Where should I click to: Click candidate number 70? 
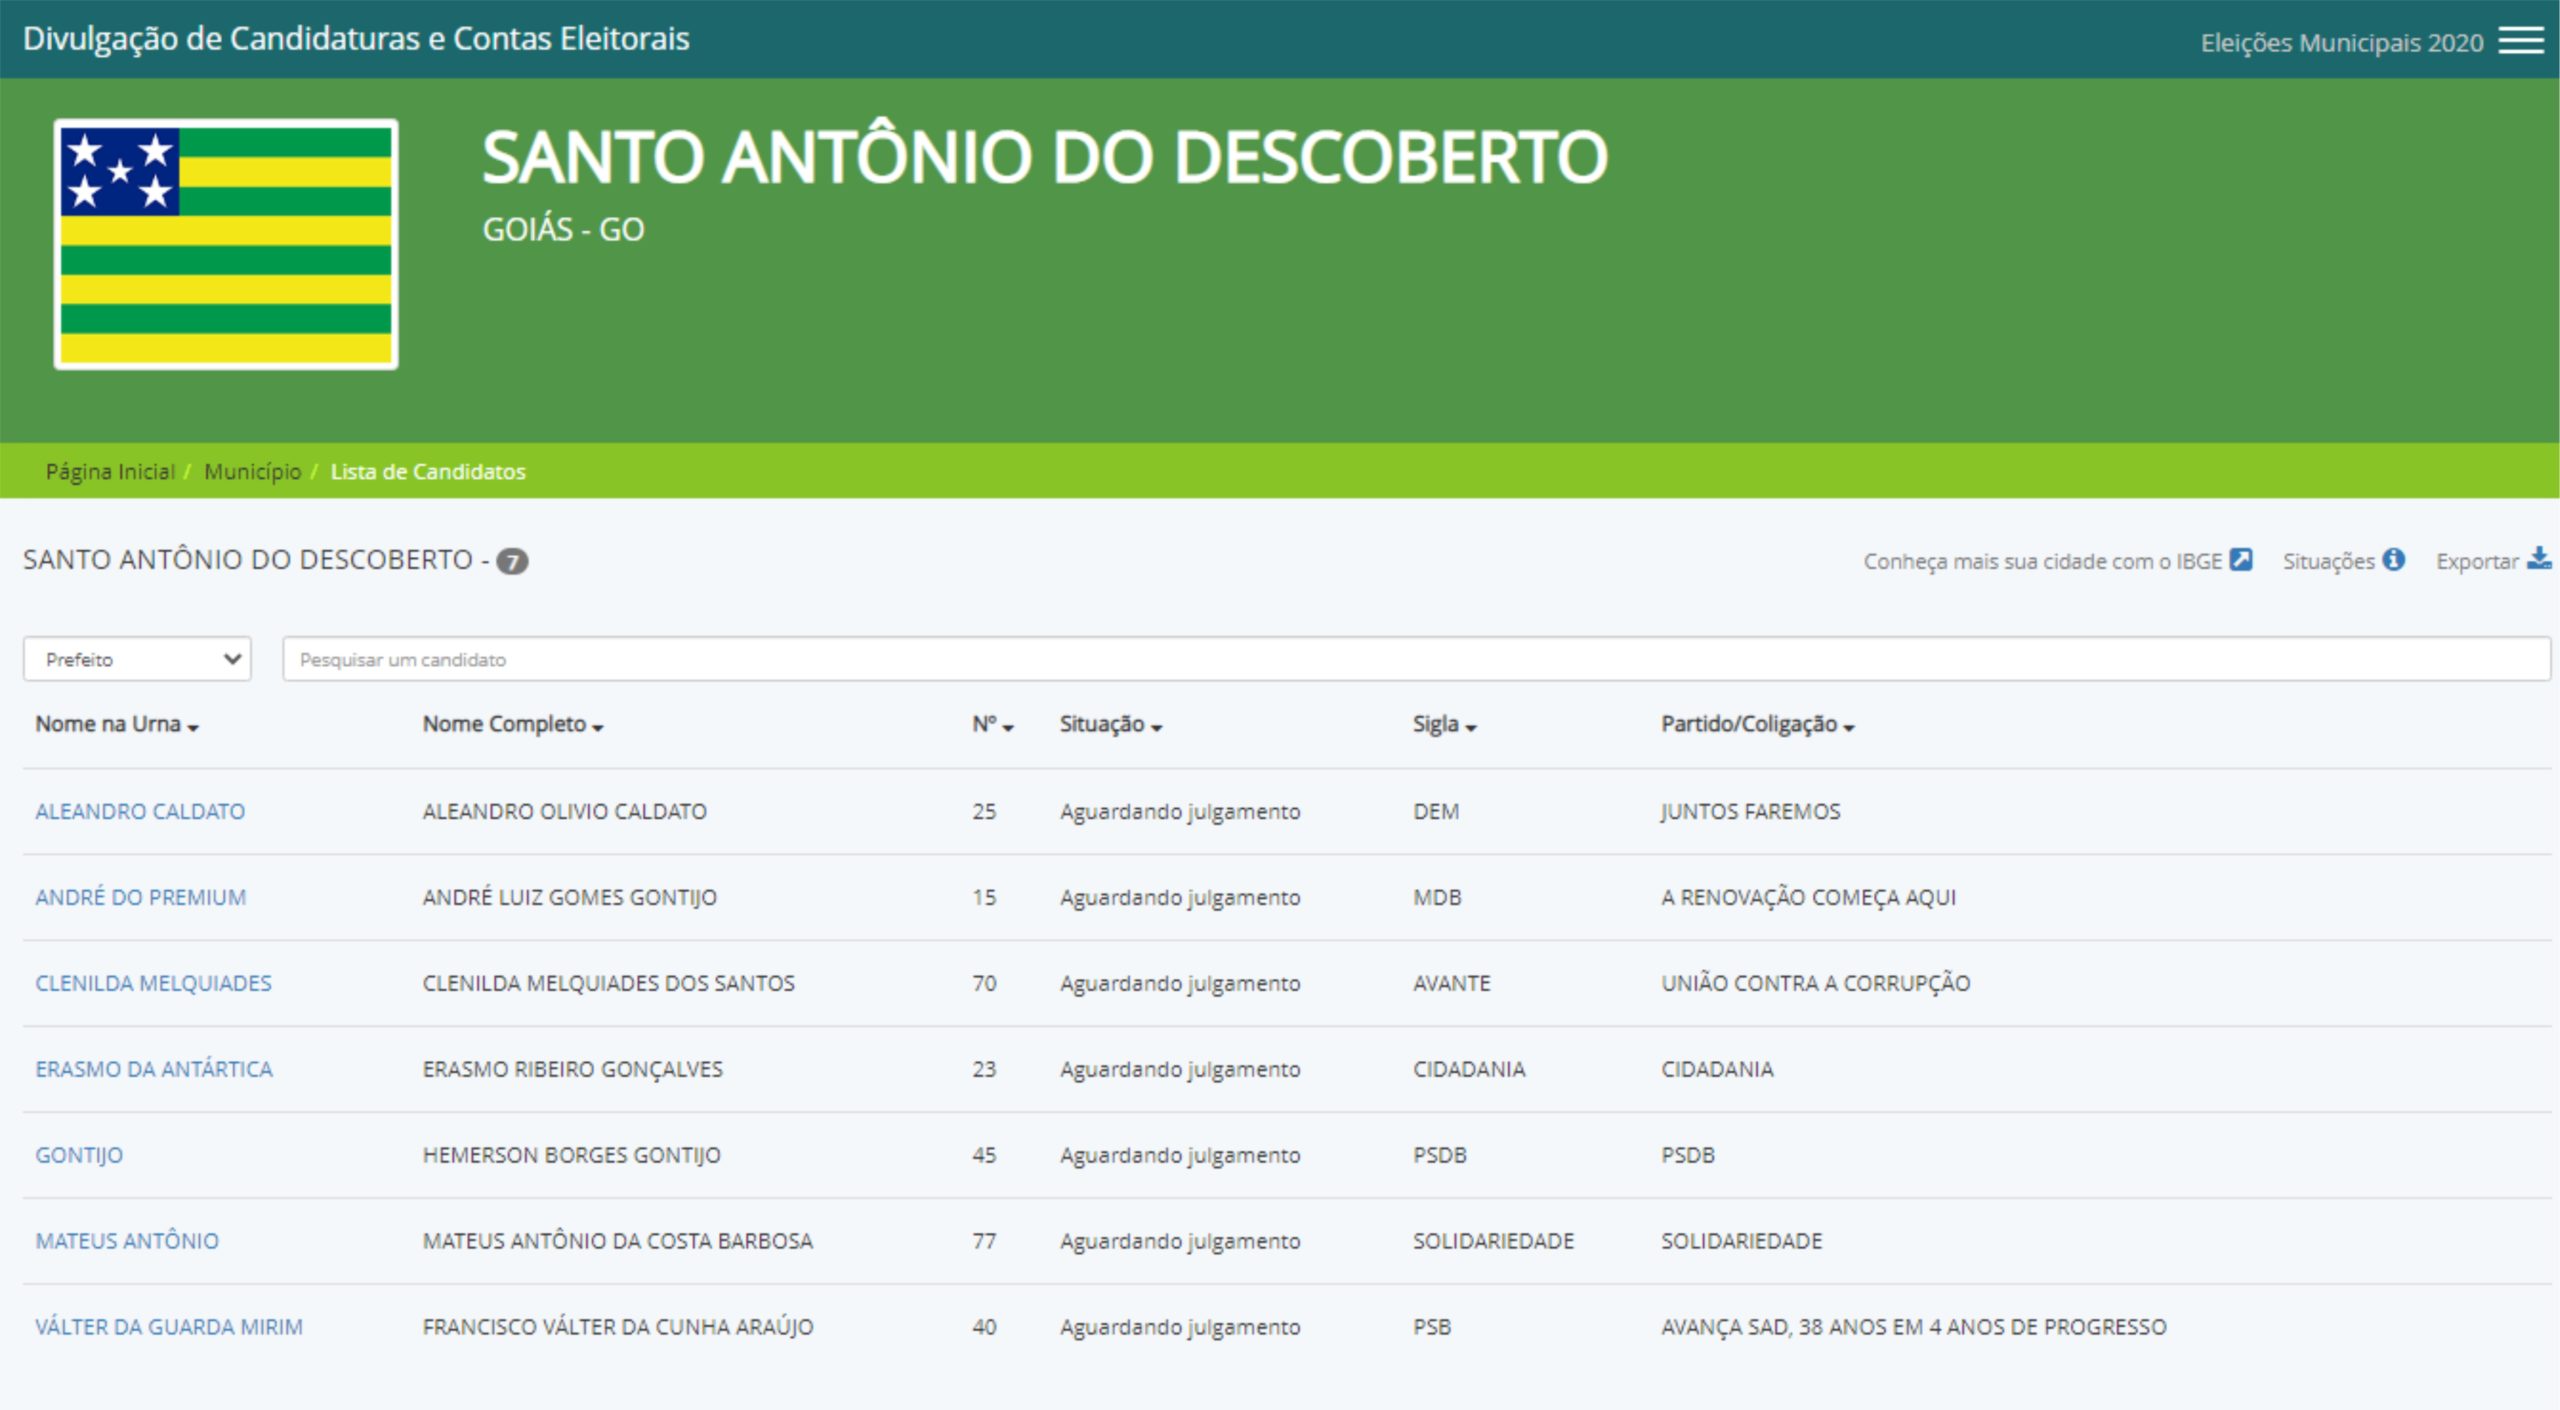tap(984, 983)
